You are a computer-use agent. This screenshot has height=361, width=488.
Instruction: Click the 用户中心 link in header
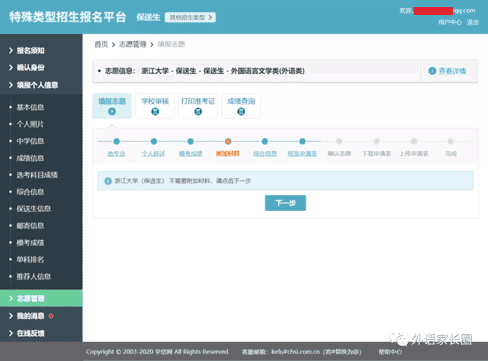point(450,22)
